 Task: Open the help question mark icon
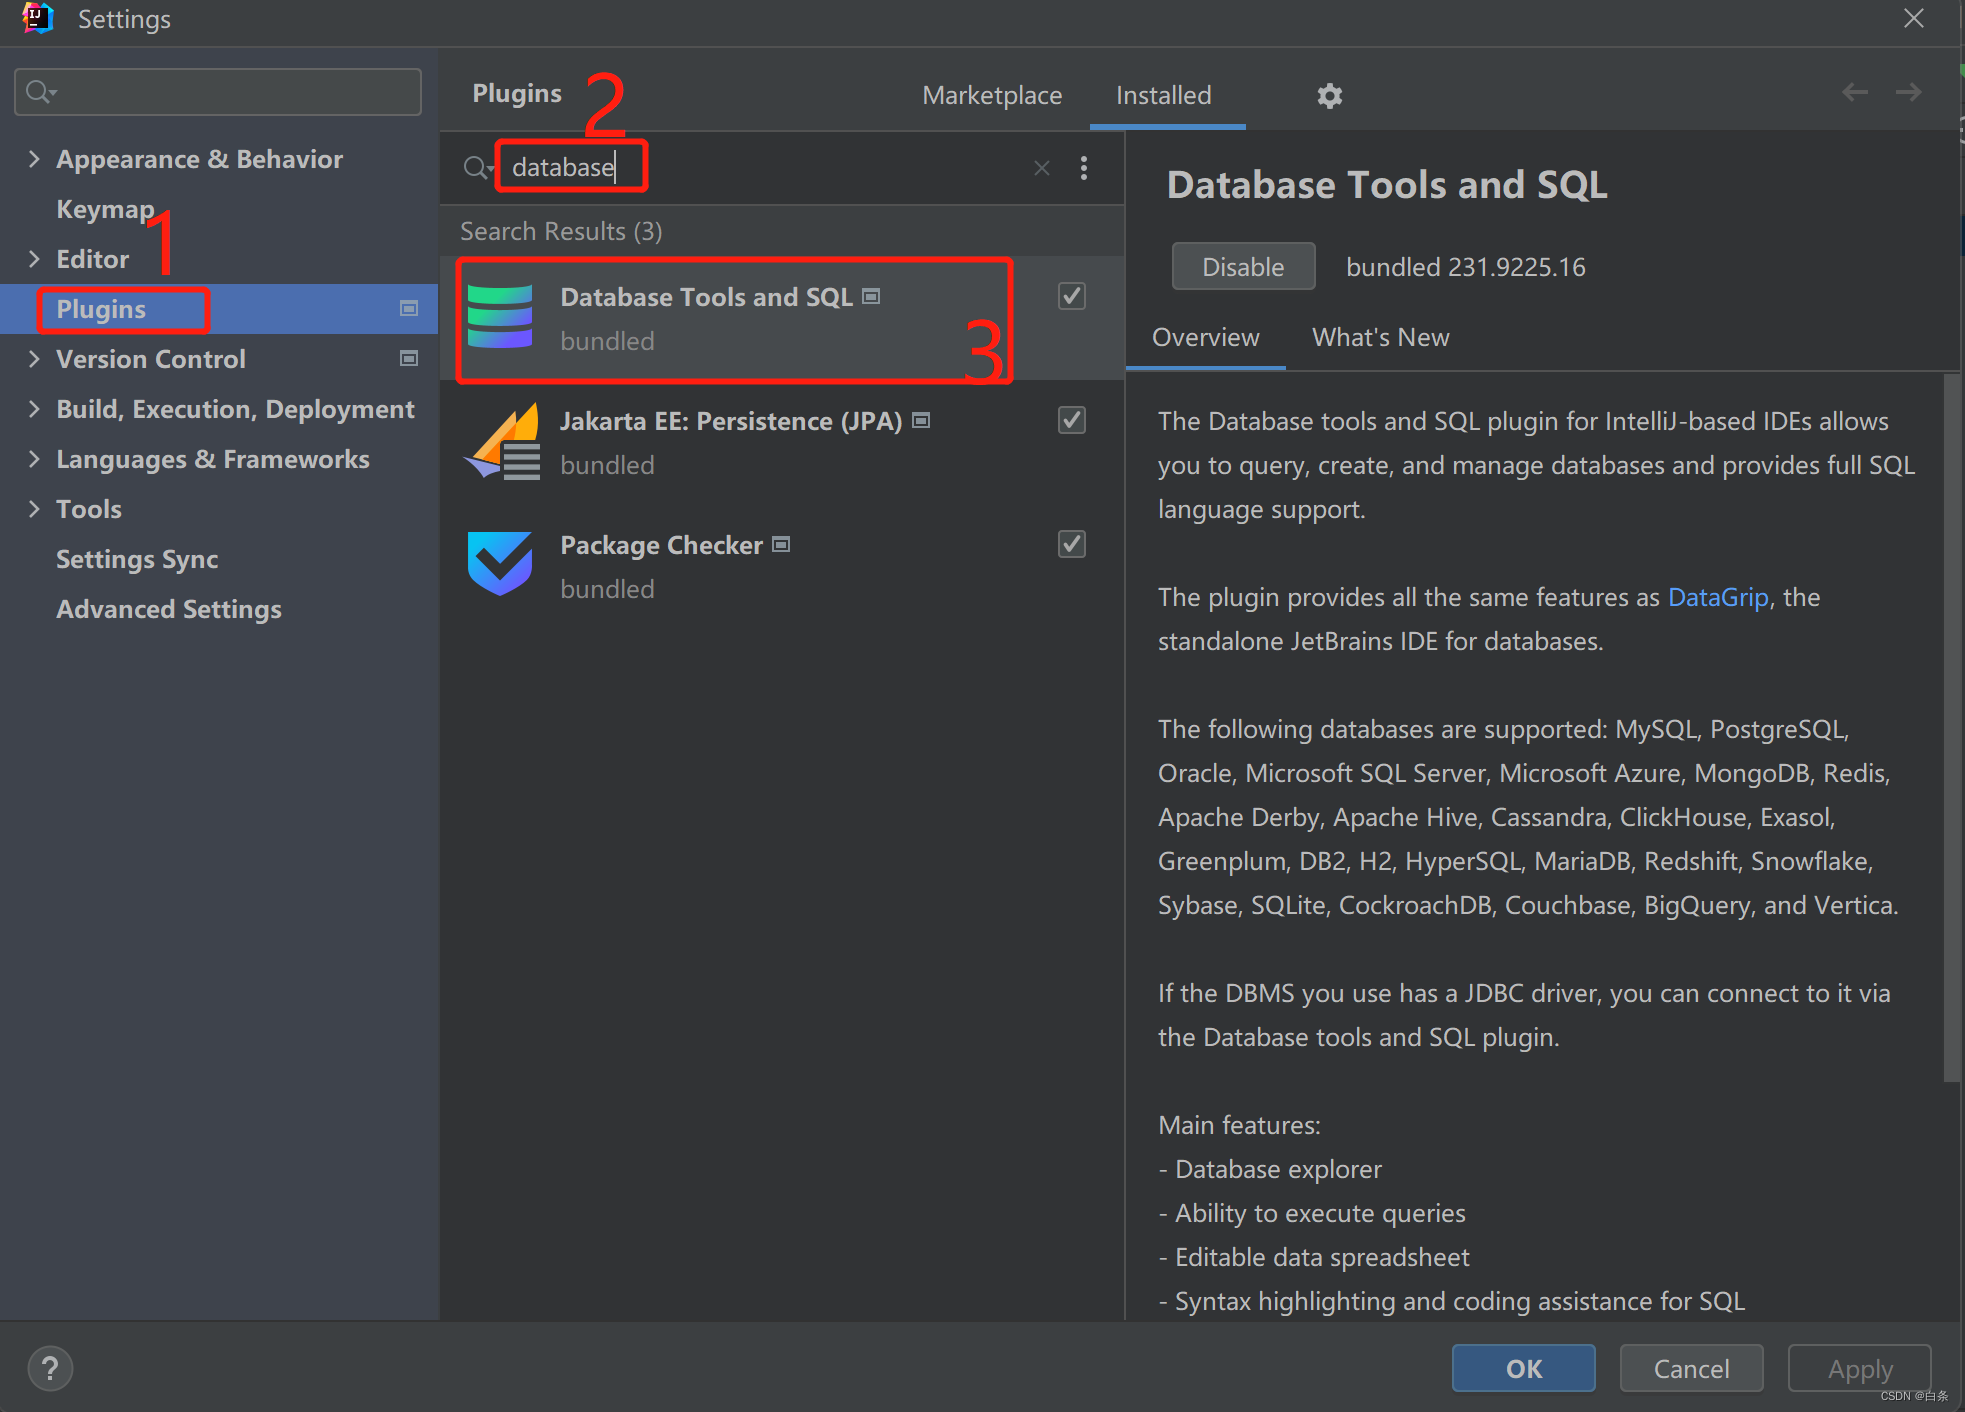50,1368
